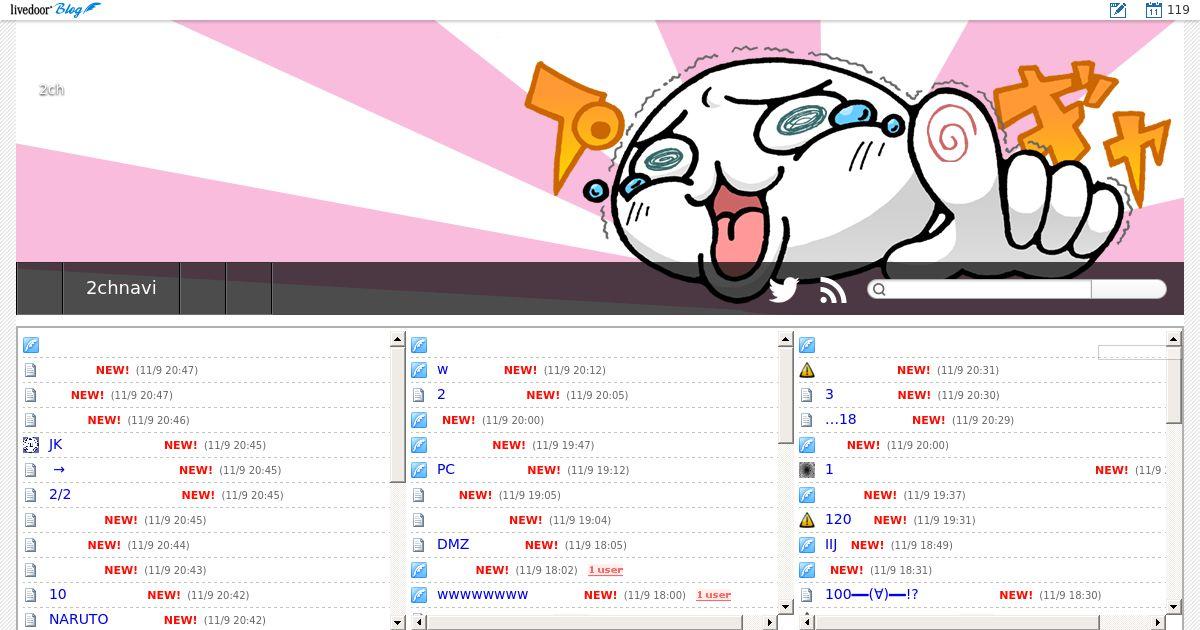1200x630 pixels.
Task: Click the 119 counter in the top bar
Action: pyautogui.click(x=1178, y=10)
